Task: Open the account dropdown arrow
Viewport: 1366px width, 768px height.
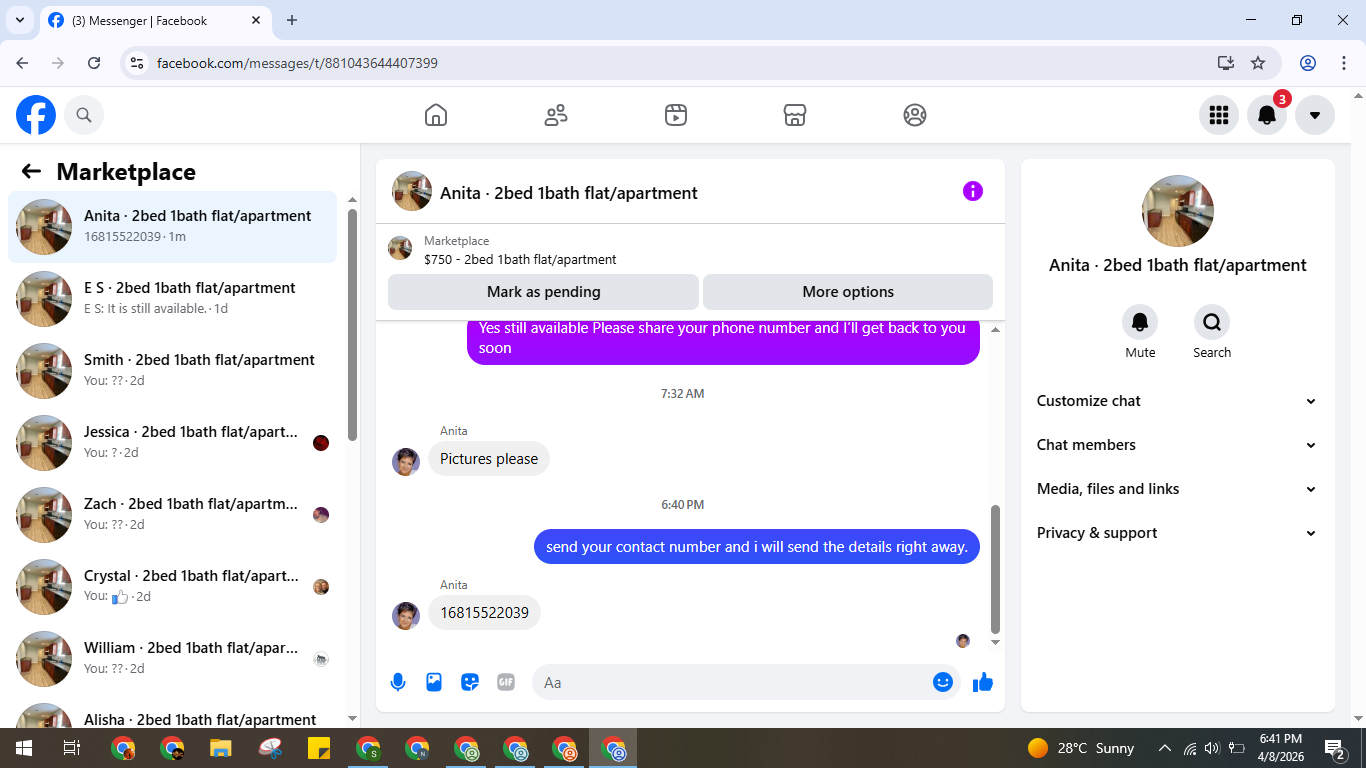Action: 1315,115
